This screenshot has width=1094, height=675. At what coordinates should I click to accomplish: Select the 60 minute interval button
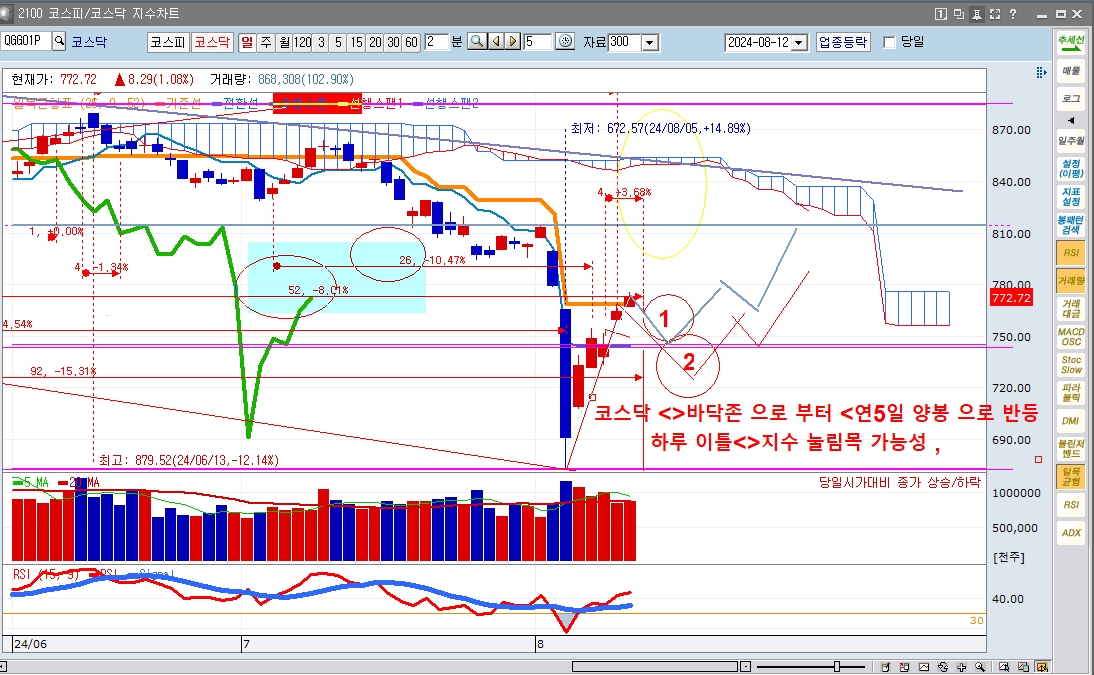(412, 42)
